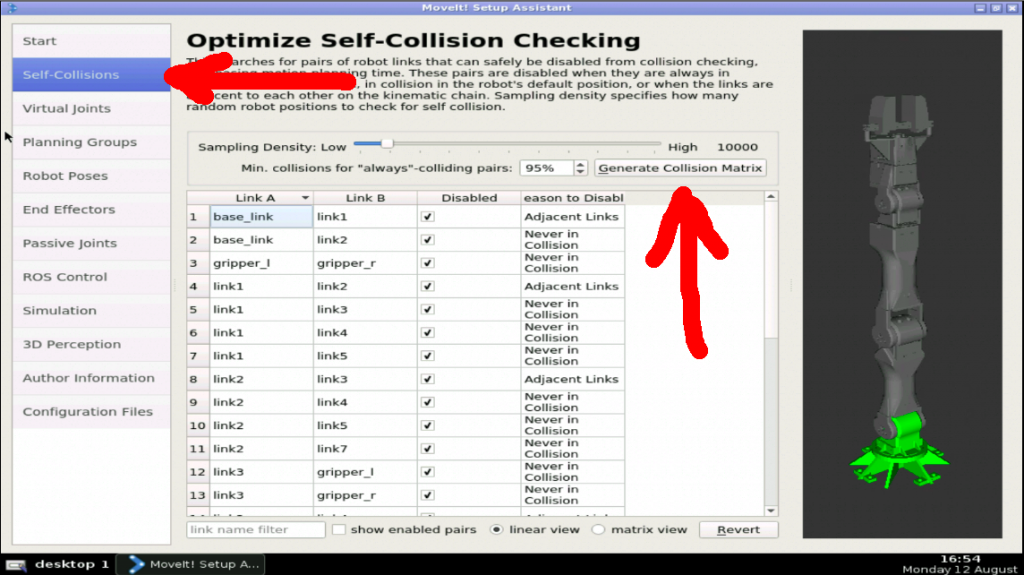Select gripper_r cell in row 3 Link B

(x=365, y=263)
